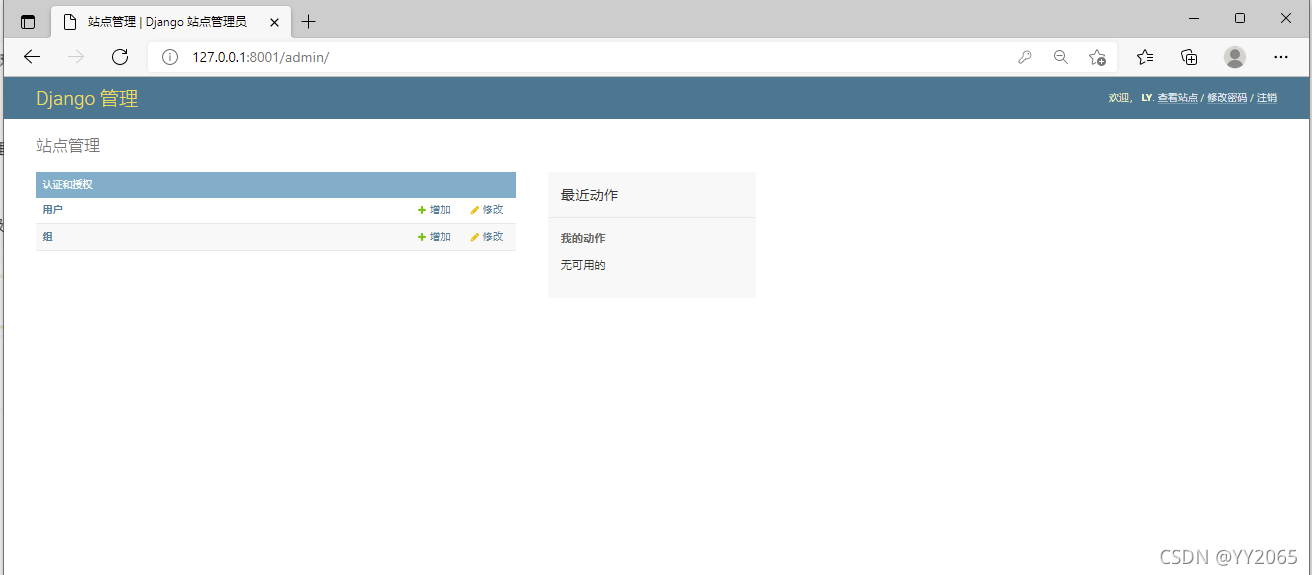Reload the admin page
This screenshot has height=575, width=1312.
pos(120,57)
